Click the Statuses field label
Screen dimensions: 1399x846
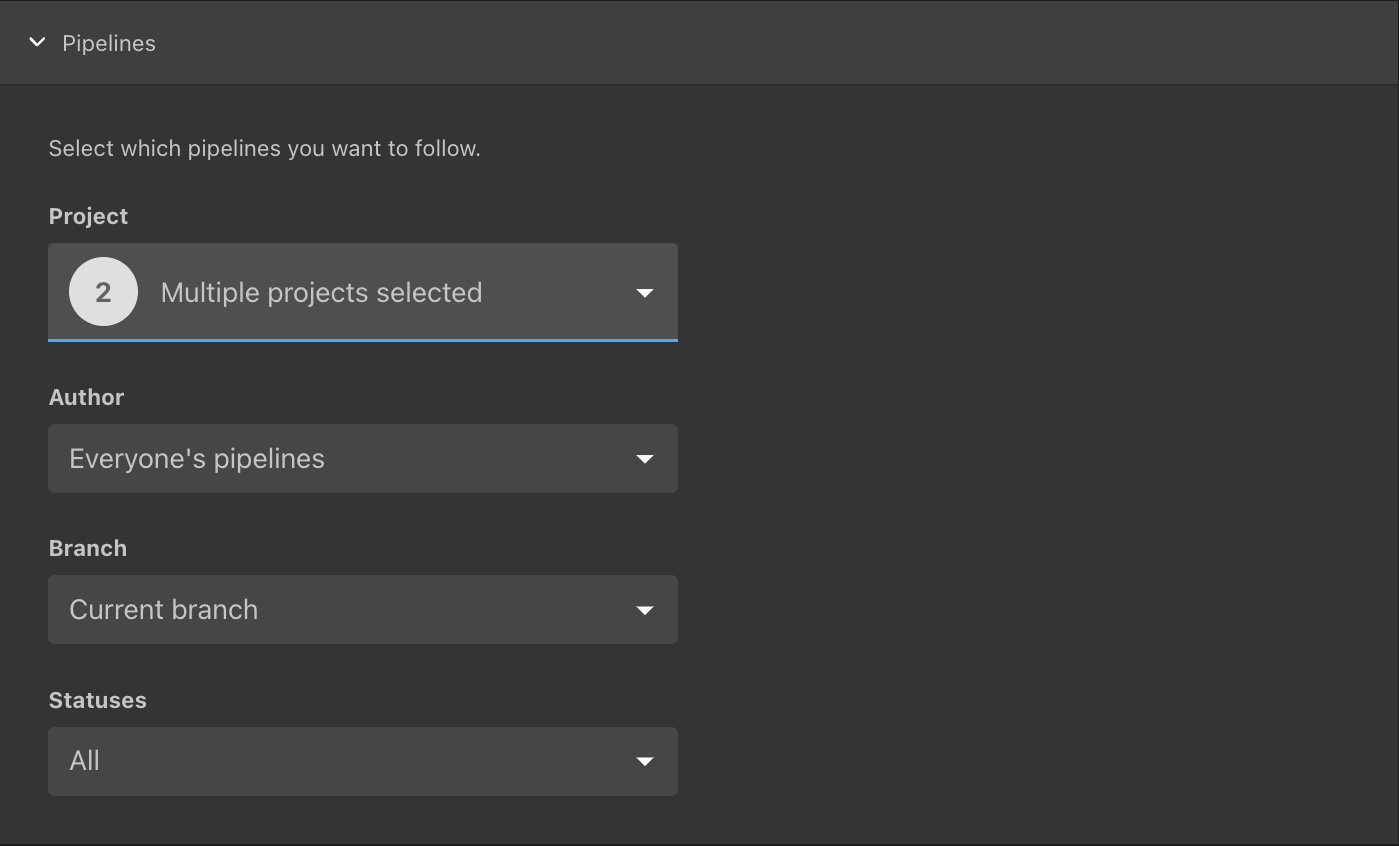point(97,700)
